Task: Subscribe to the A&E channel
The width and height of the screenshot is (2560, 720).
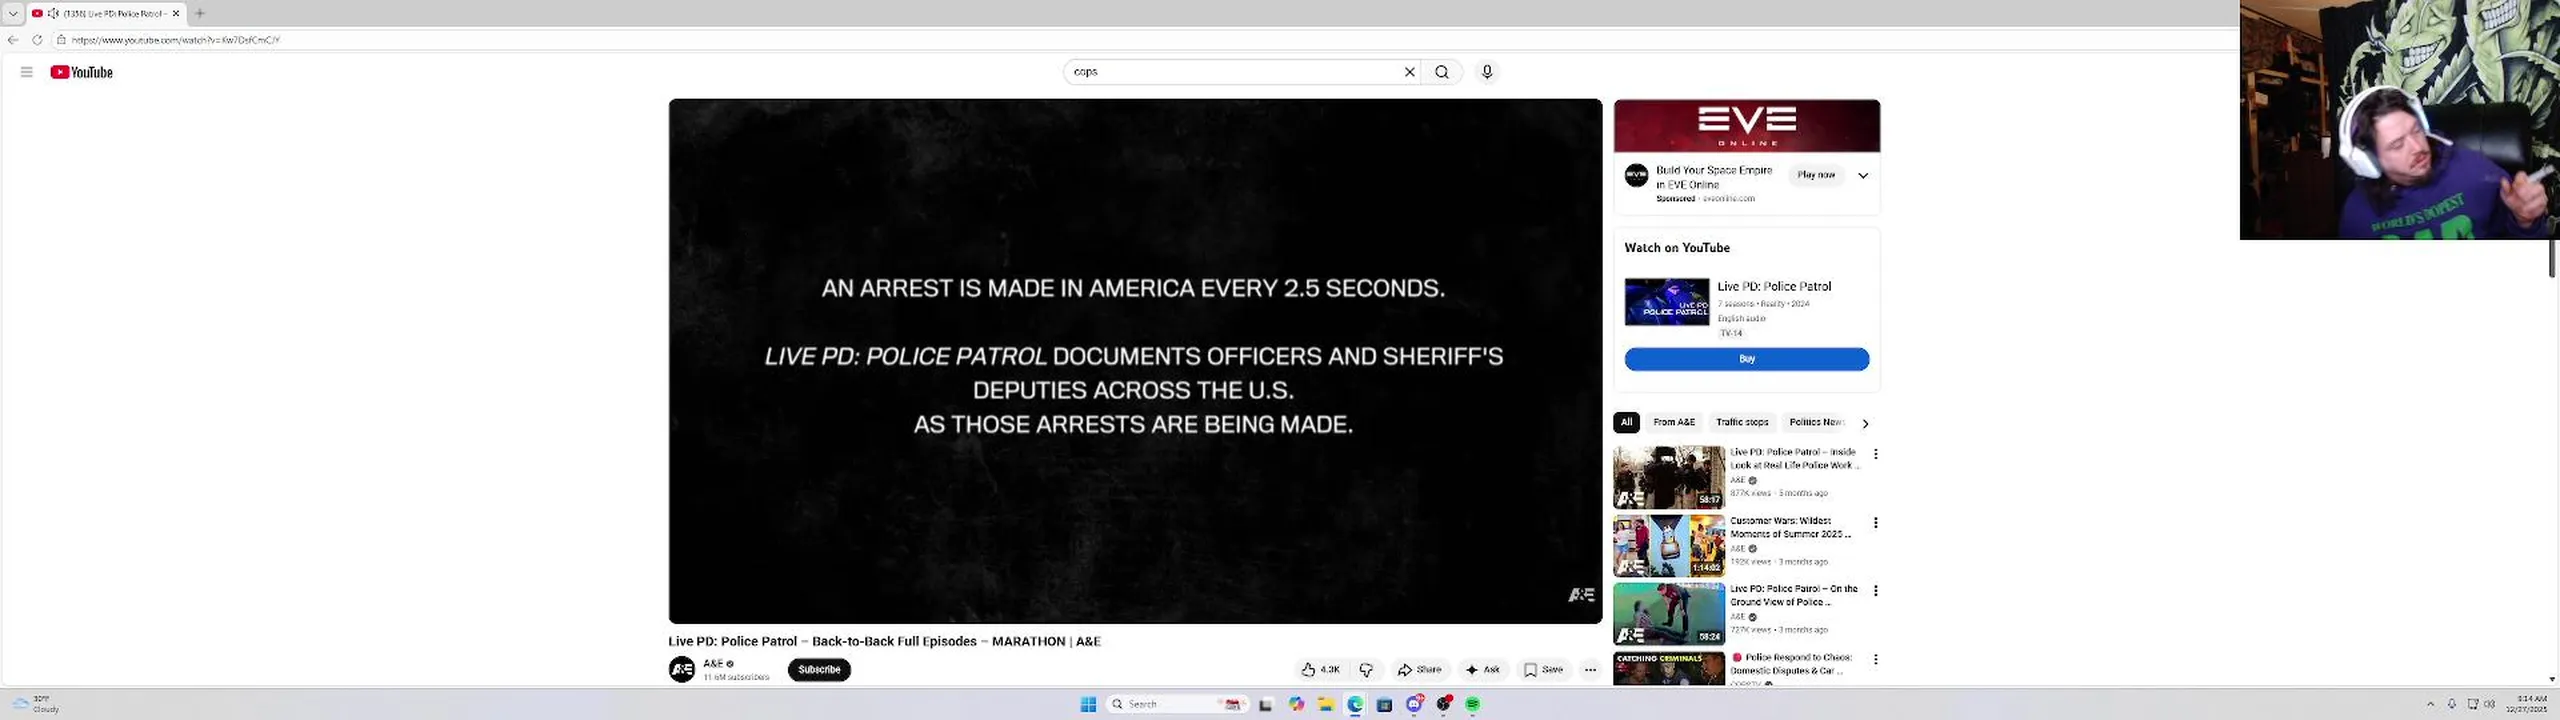Action: (x=819, y=670)
